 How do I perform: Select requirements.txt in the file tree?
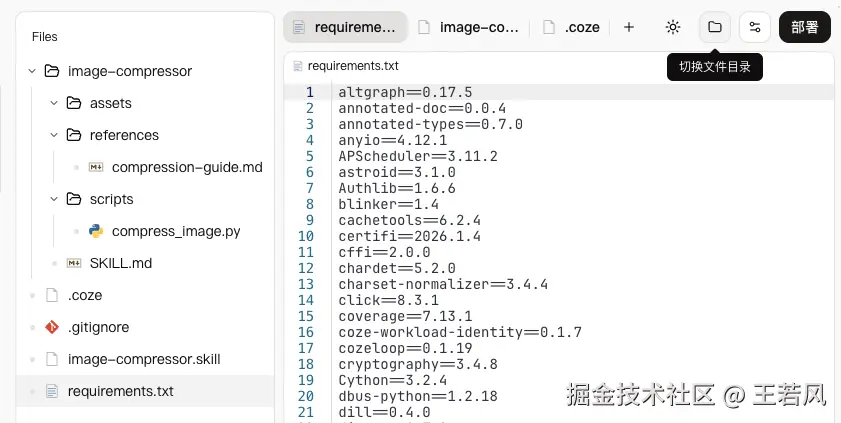pos(145,391)
